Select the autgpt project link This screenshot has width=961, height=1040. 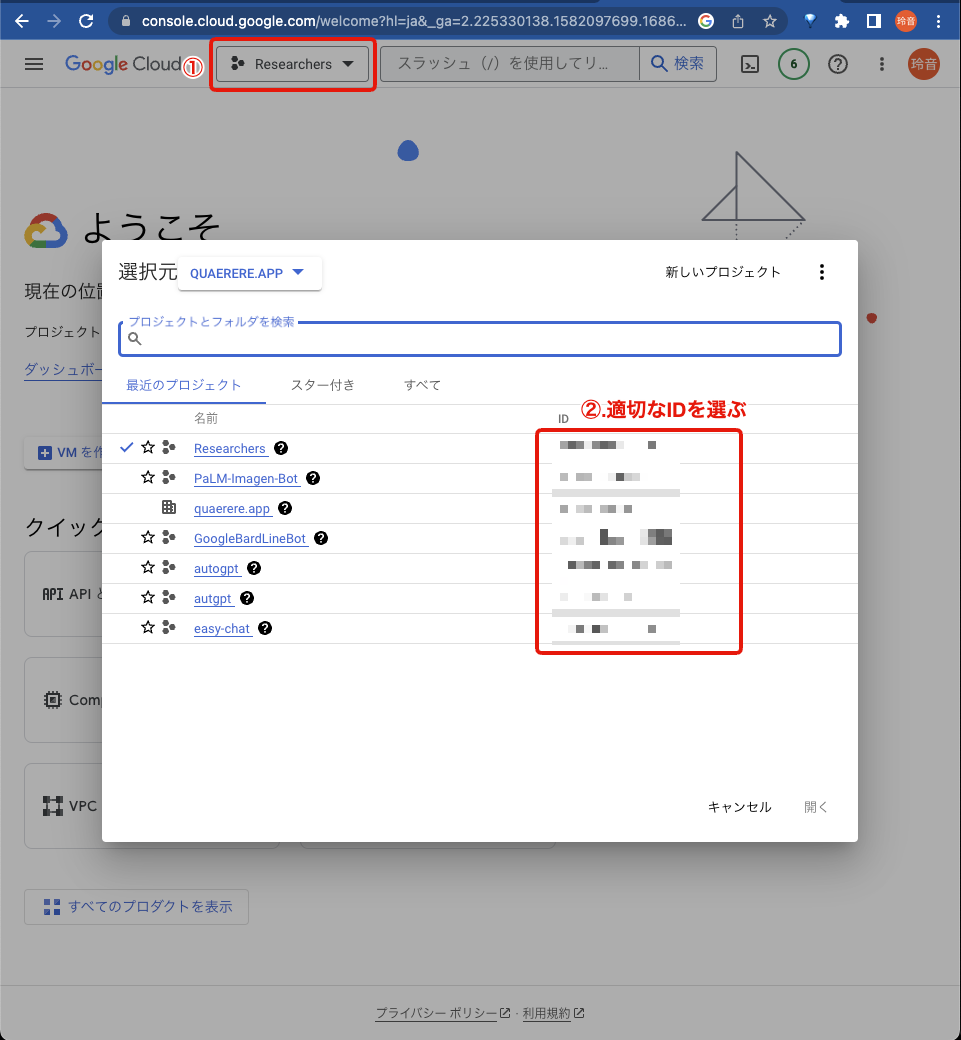point(213,598)
